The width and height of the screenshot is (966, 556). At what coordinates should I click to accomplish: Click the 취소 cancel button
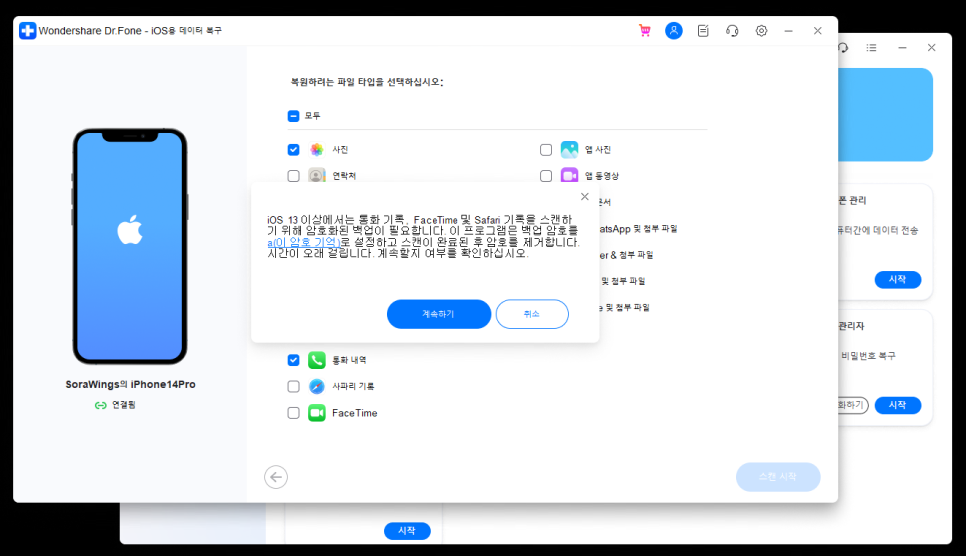[x=532, y=314]
